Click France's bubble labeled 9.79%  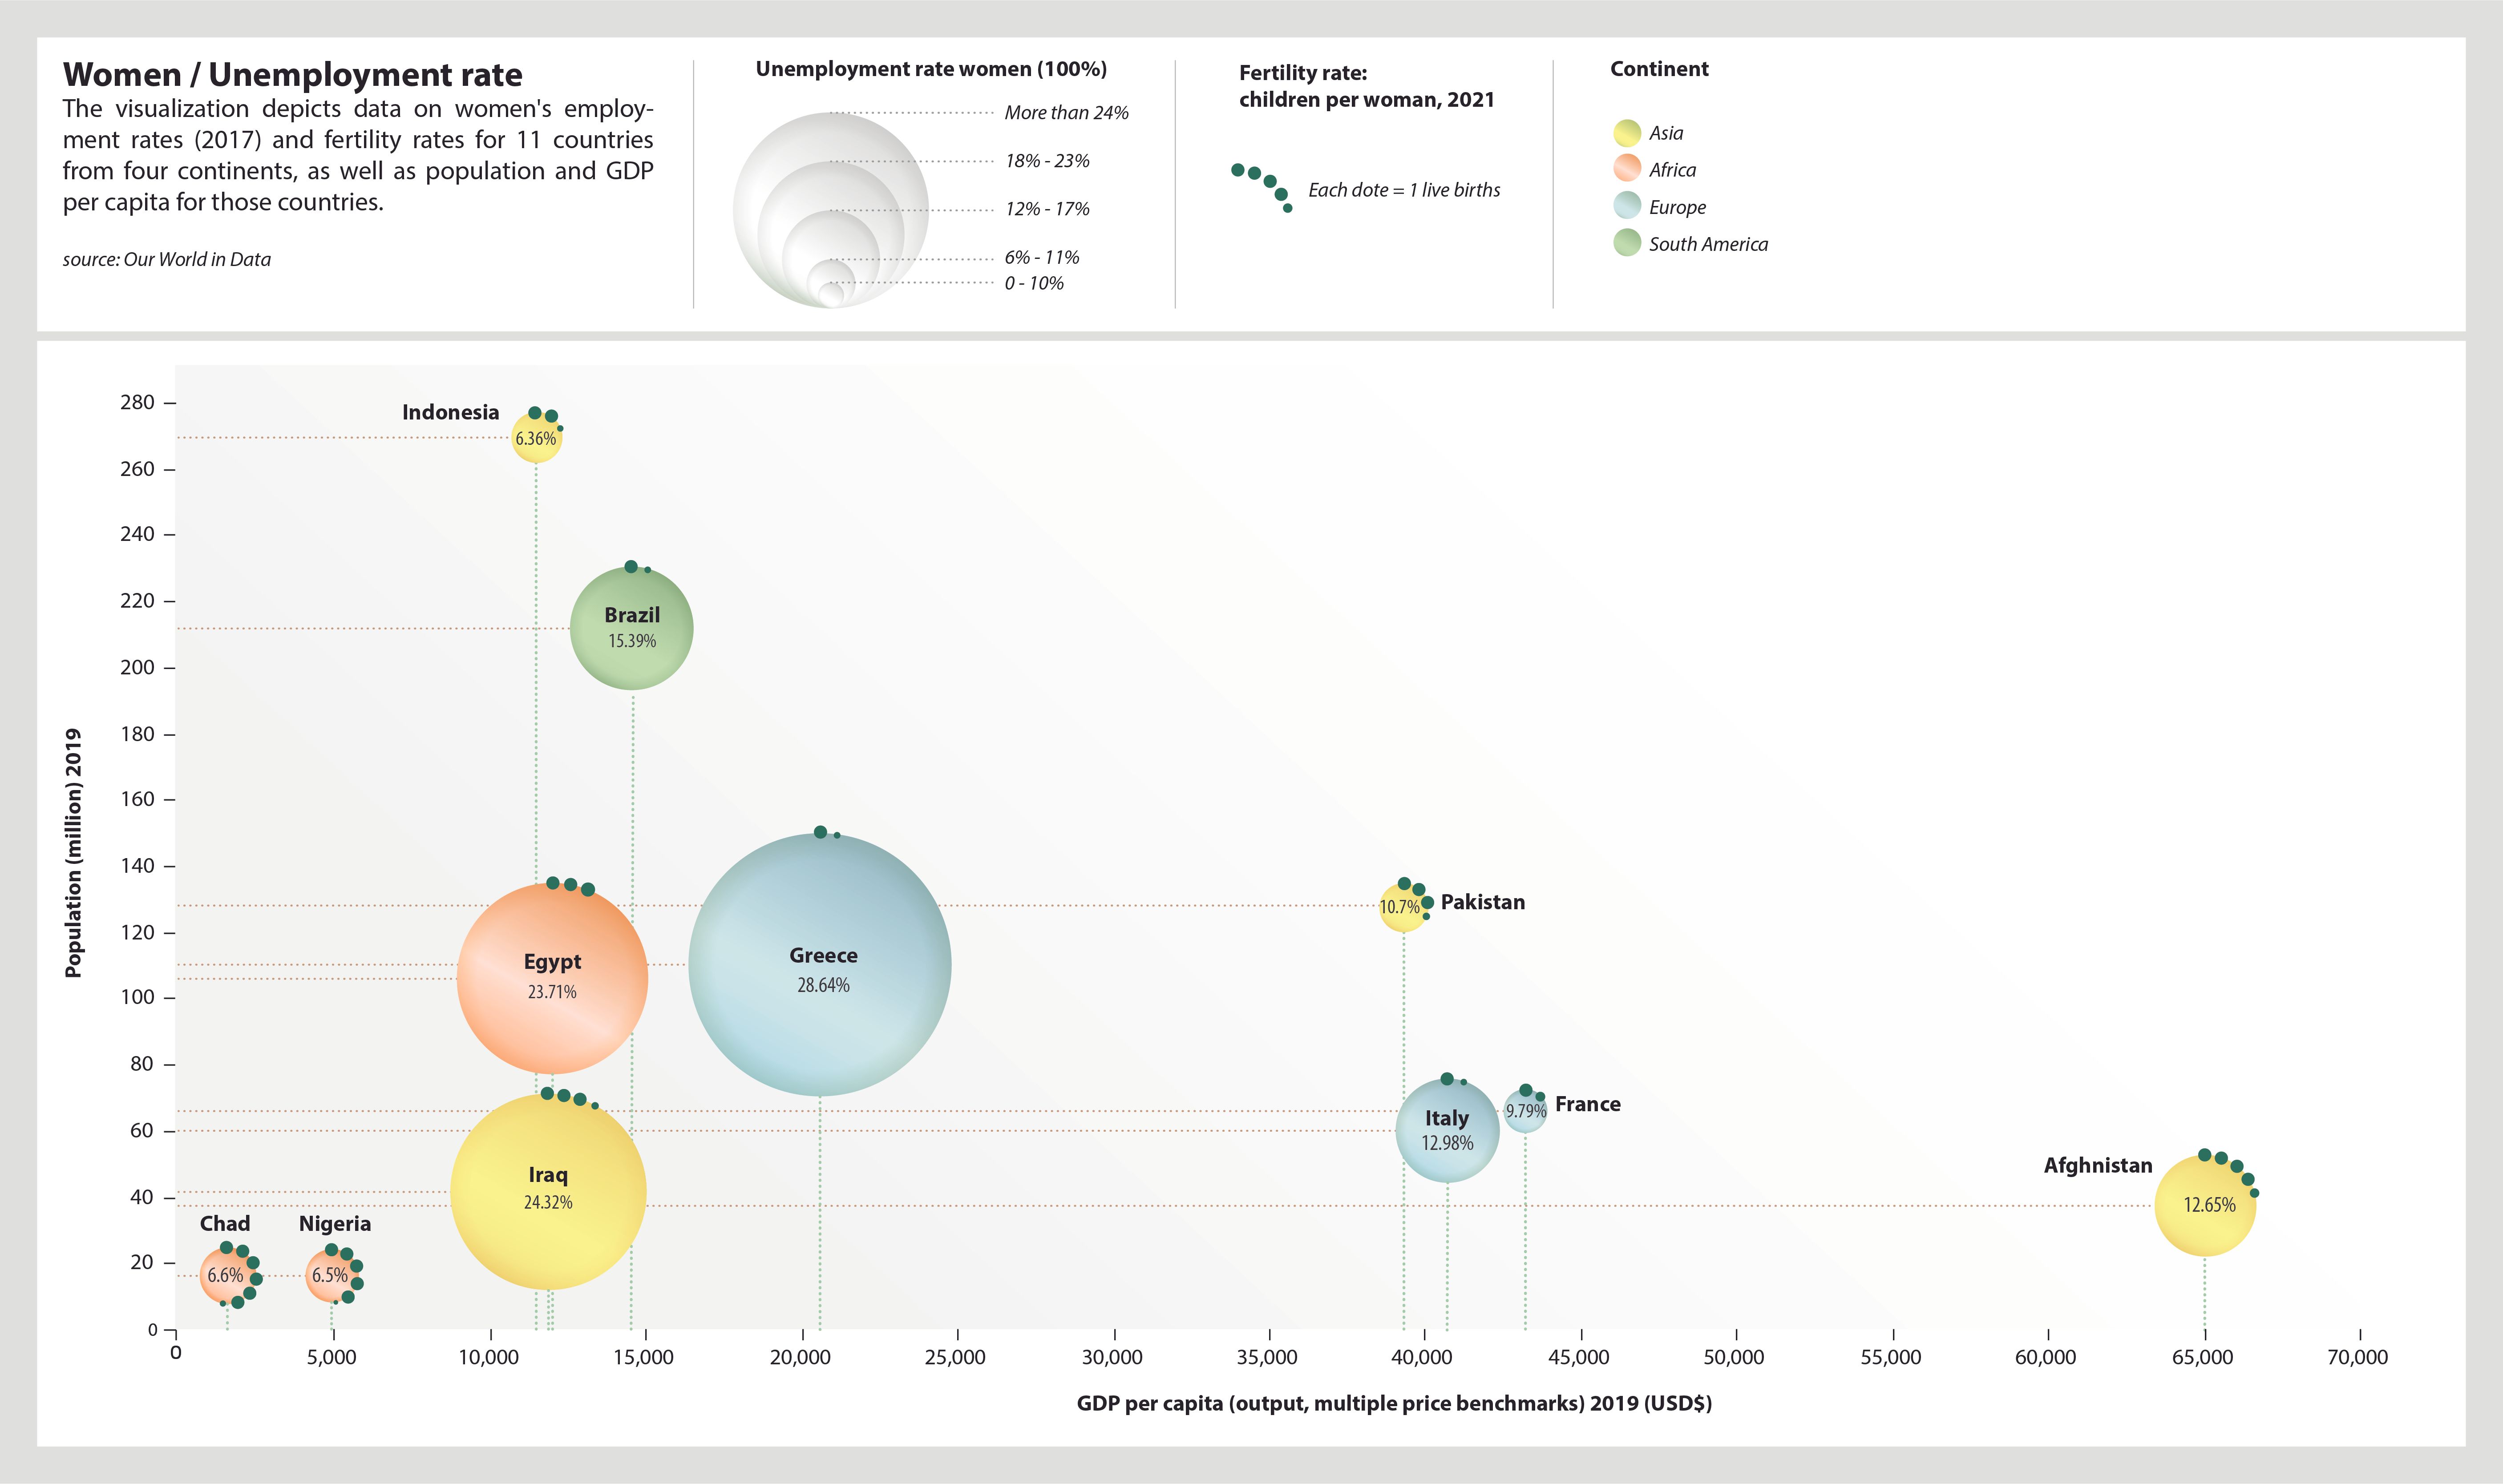(x=1525, y=1111)
